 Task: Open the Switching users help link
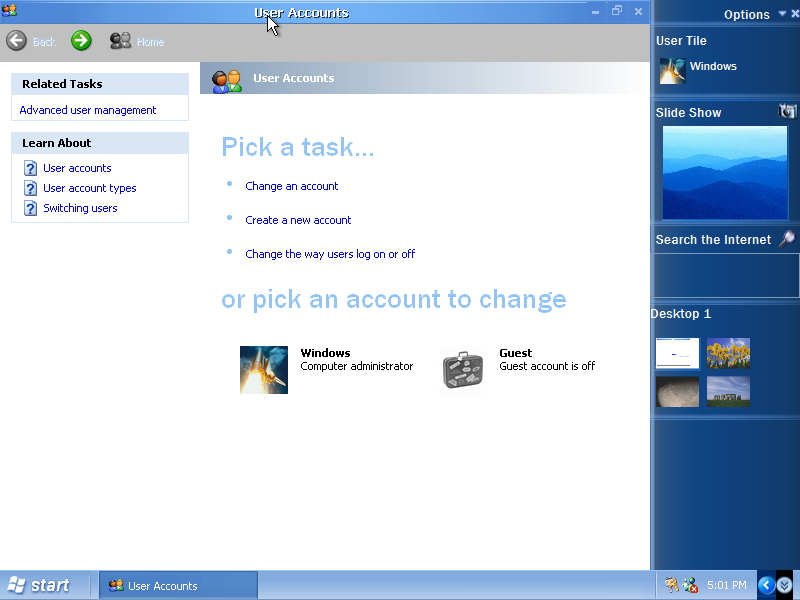[80, 208]
